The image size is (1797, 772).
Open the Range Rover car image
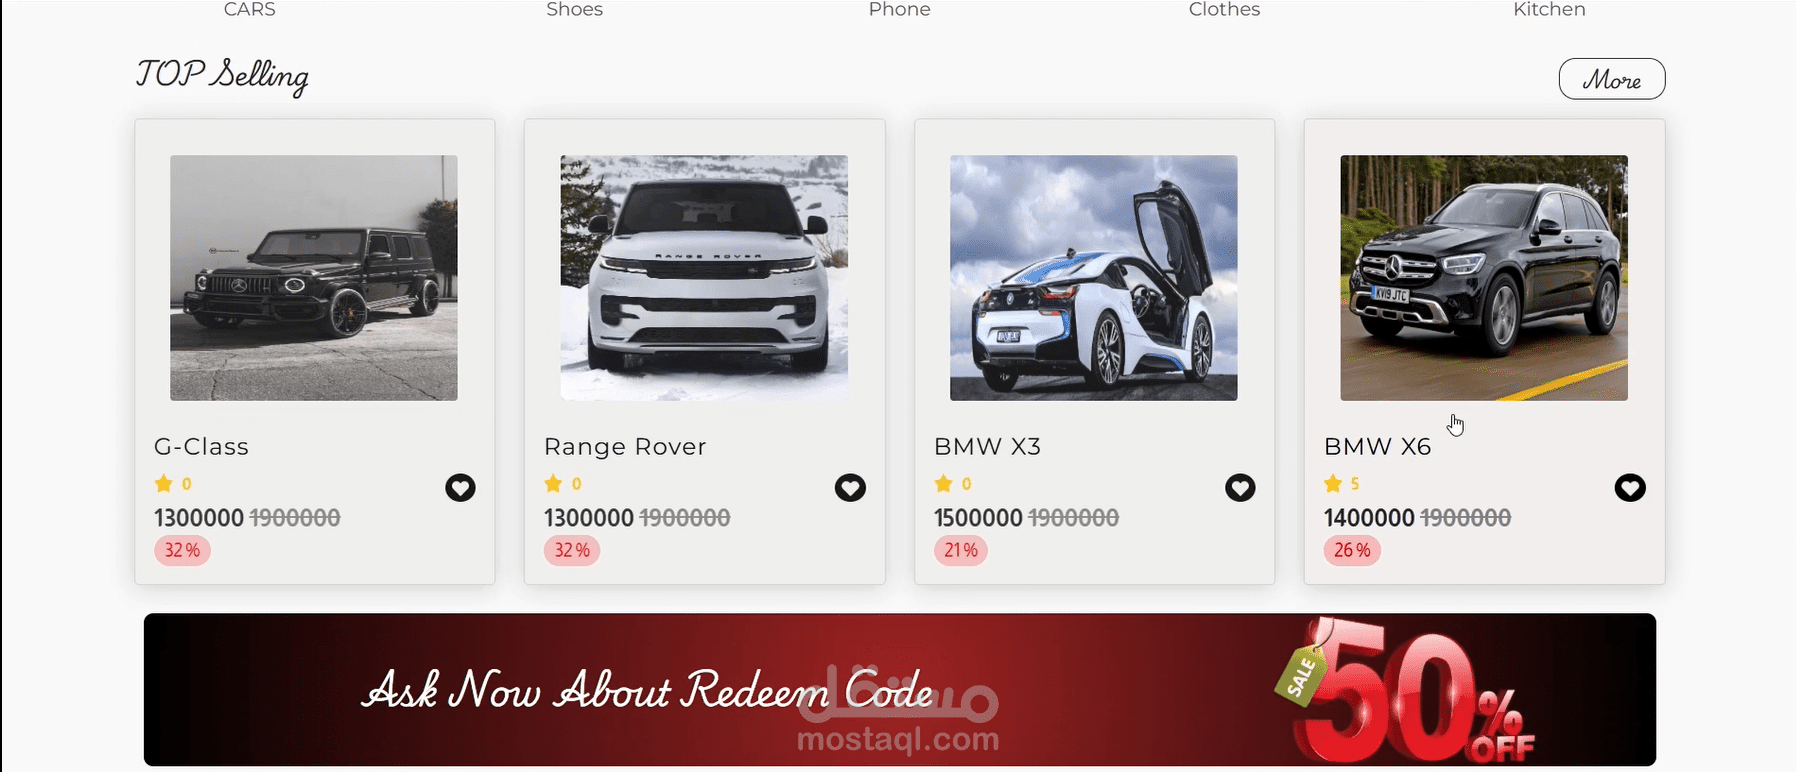pos(704,278)
